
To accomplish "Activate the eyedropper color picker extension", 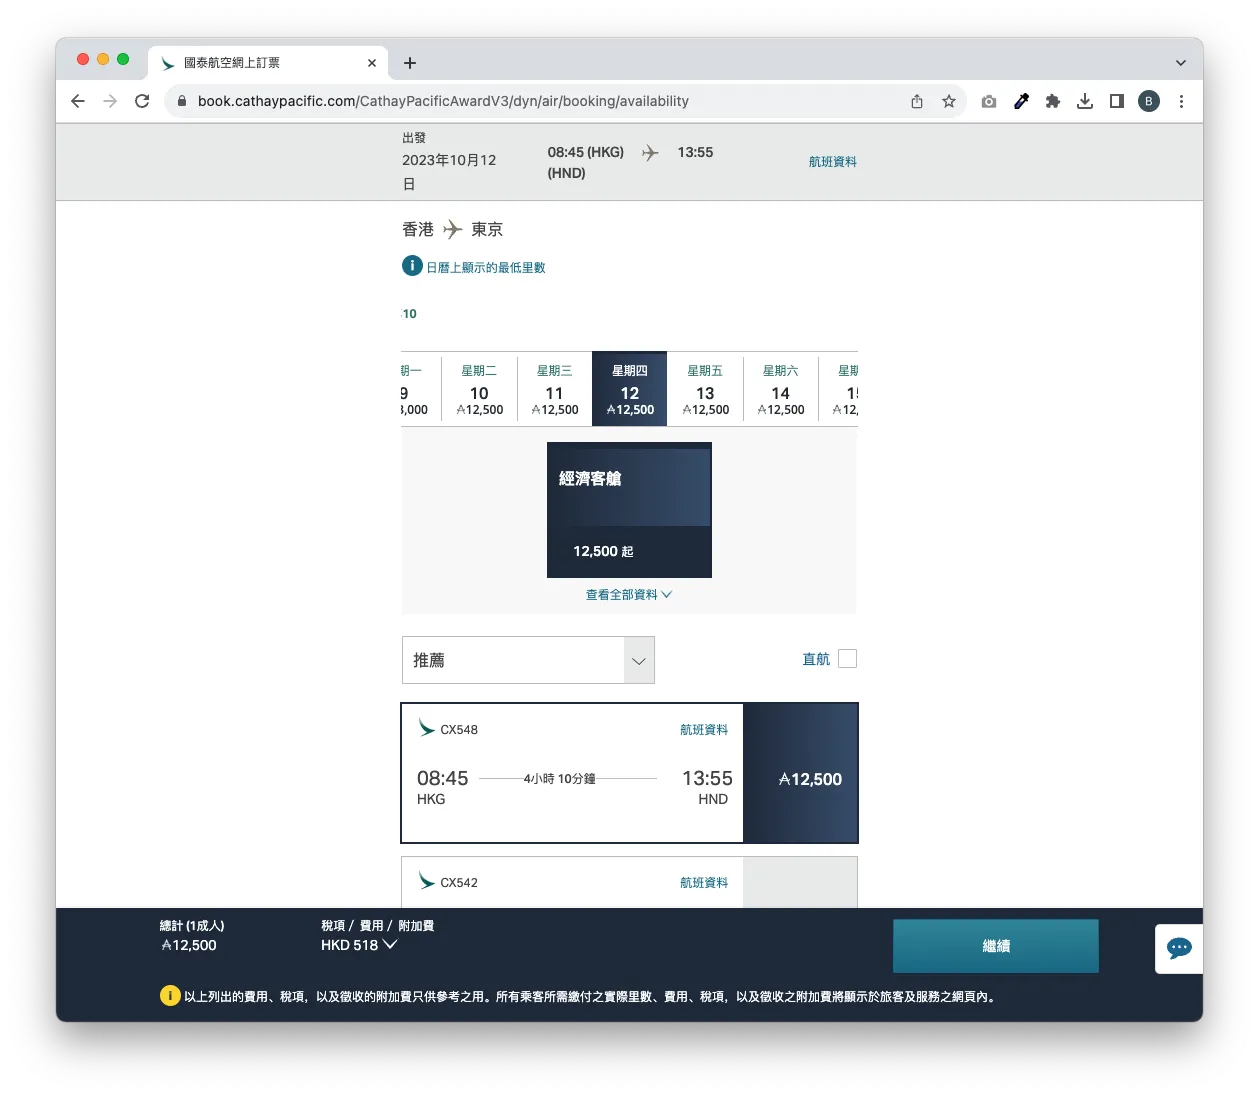I will (1021, 101).
